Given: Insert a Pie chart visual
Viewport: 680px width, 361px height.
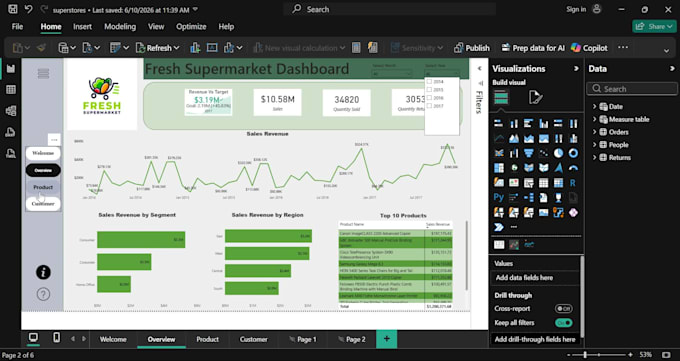Looking at the screenshot, I should click(x=559, y=153).
